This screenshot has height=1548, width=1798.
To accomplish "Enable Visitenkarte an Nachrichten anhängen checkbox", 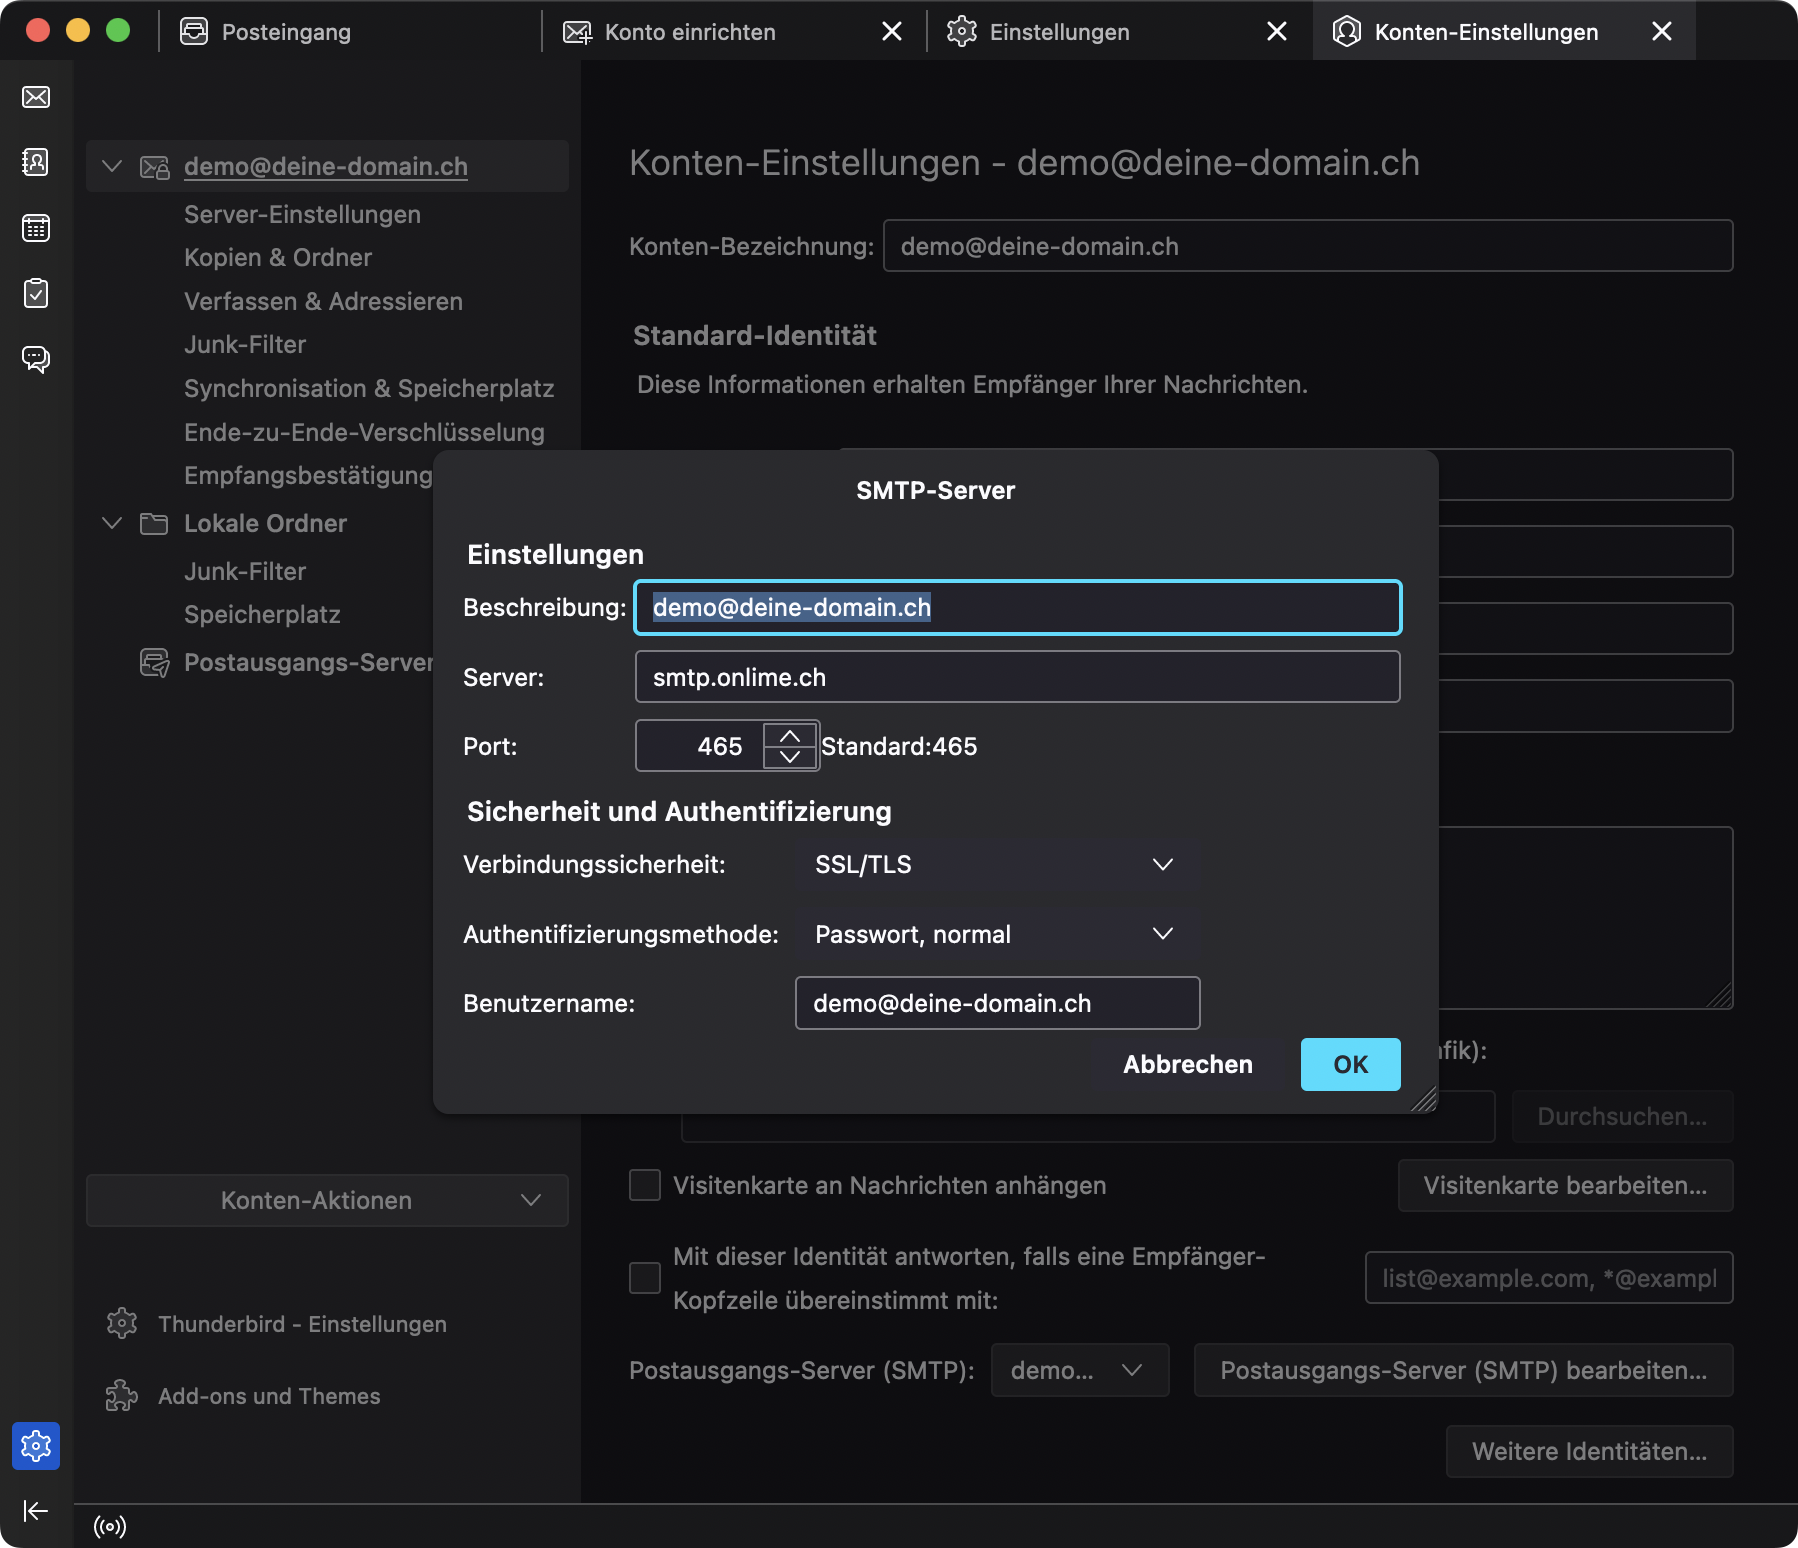I will (x=645, y=1185).
